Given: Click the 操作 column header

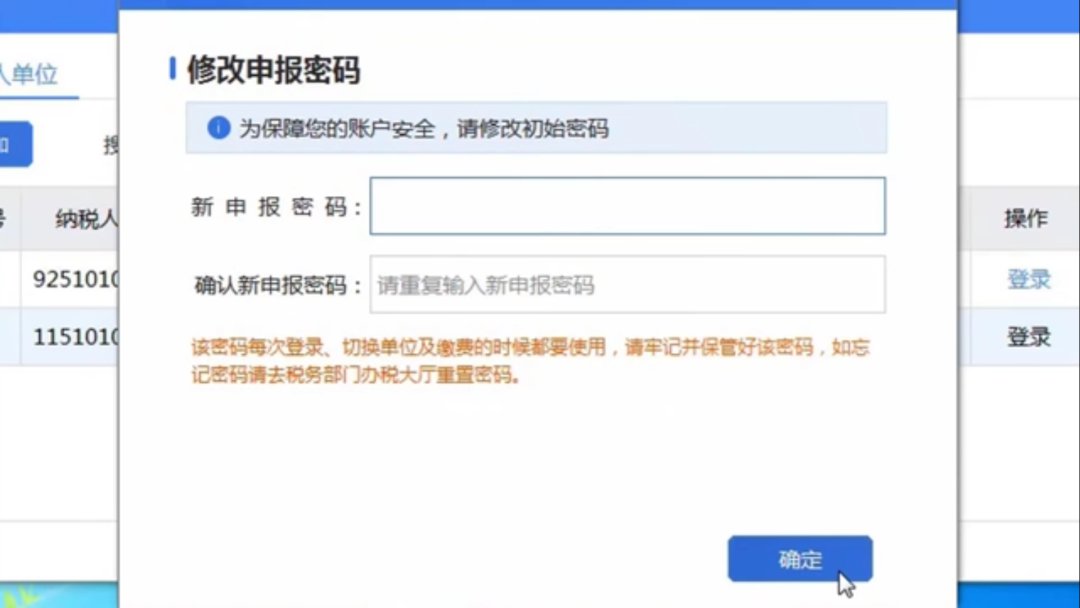Looking at the screenshot, I should (x=1025, y=219).
